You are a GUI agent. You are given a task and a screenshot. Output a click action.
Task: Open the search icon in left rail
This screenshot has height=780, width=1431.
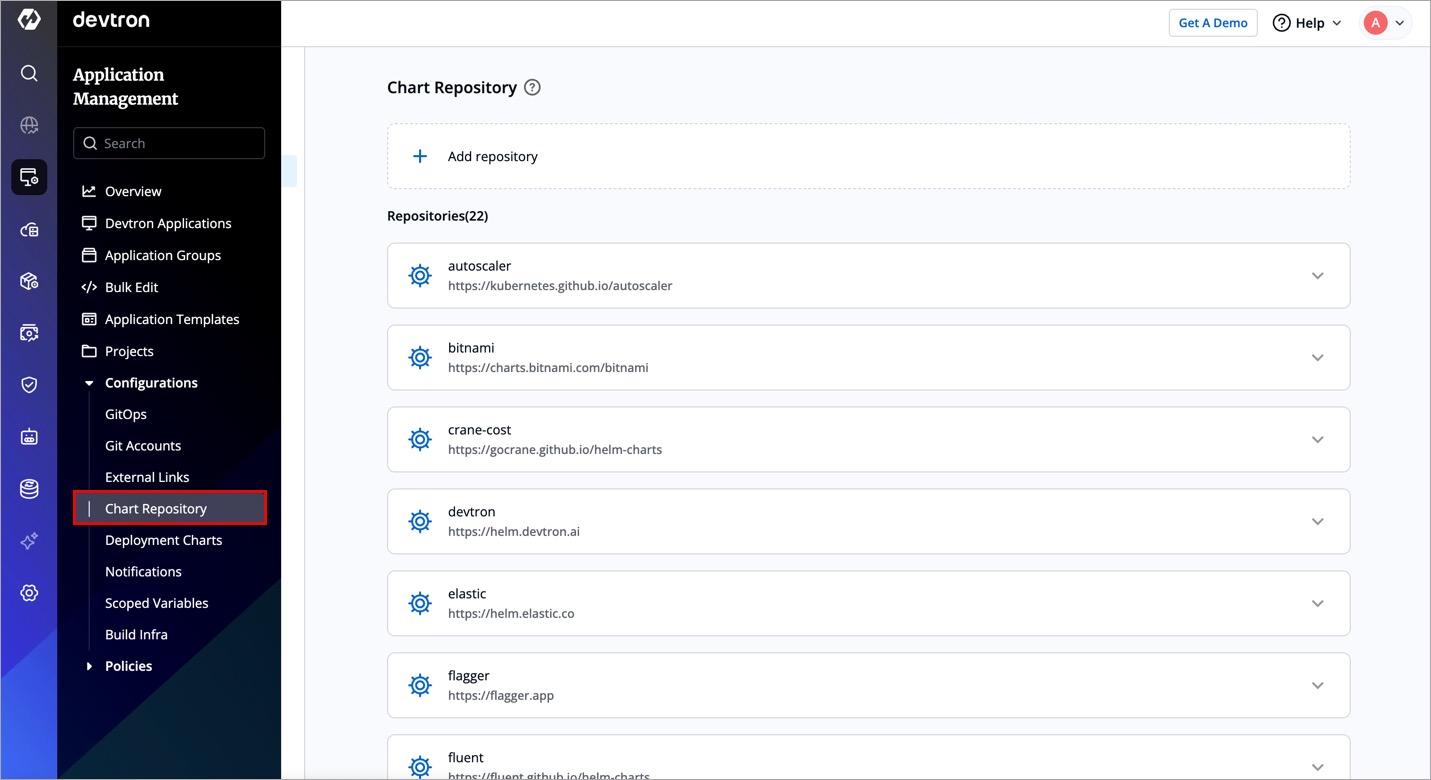coord(29,73)
